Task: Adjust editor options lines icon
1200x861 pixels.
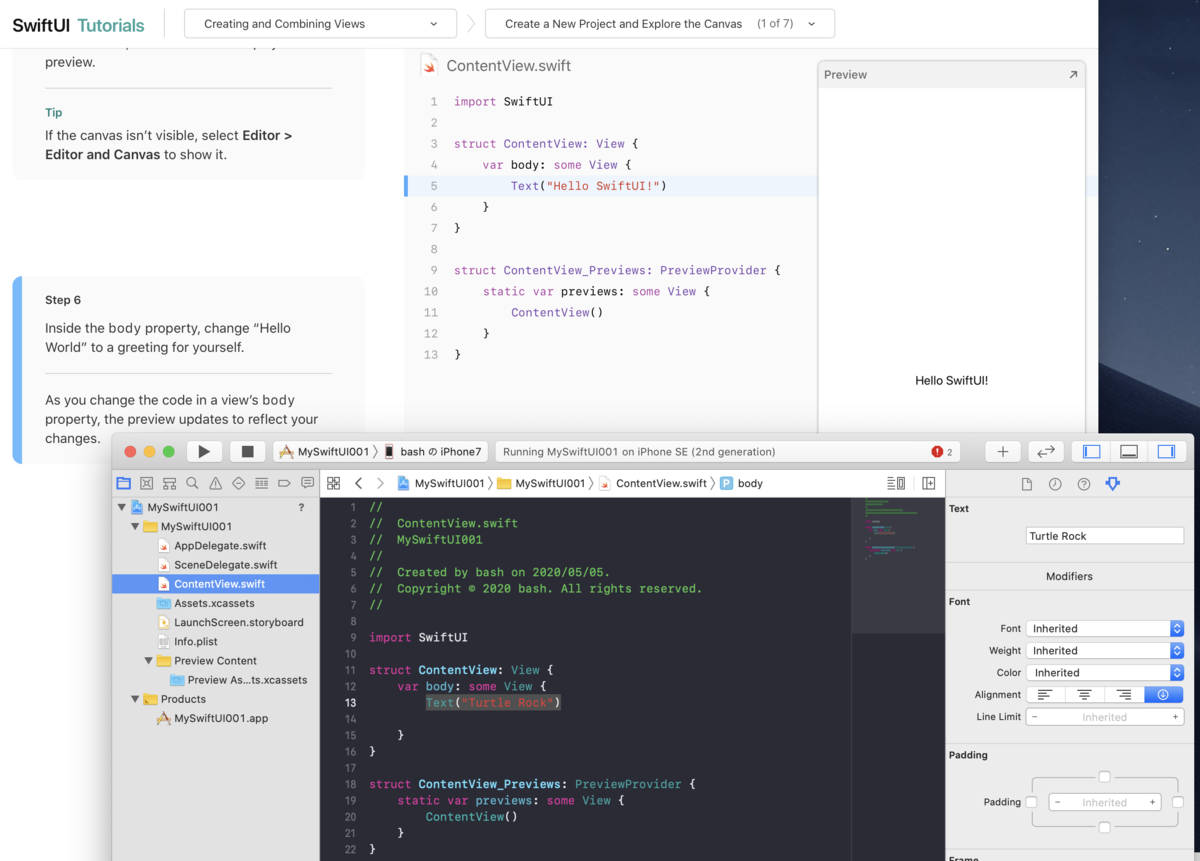Action: (896, 483)
